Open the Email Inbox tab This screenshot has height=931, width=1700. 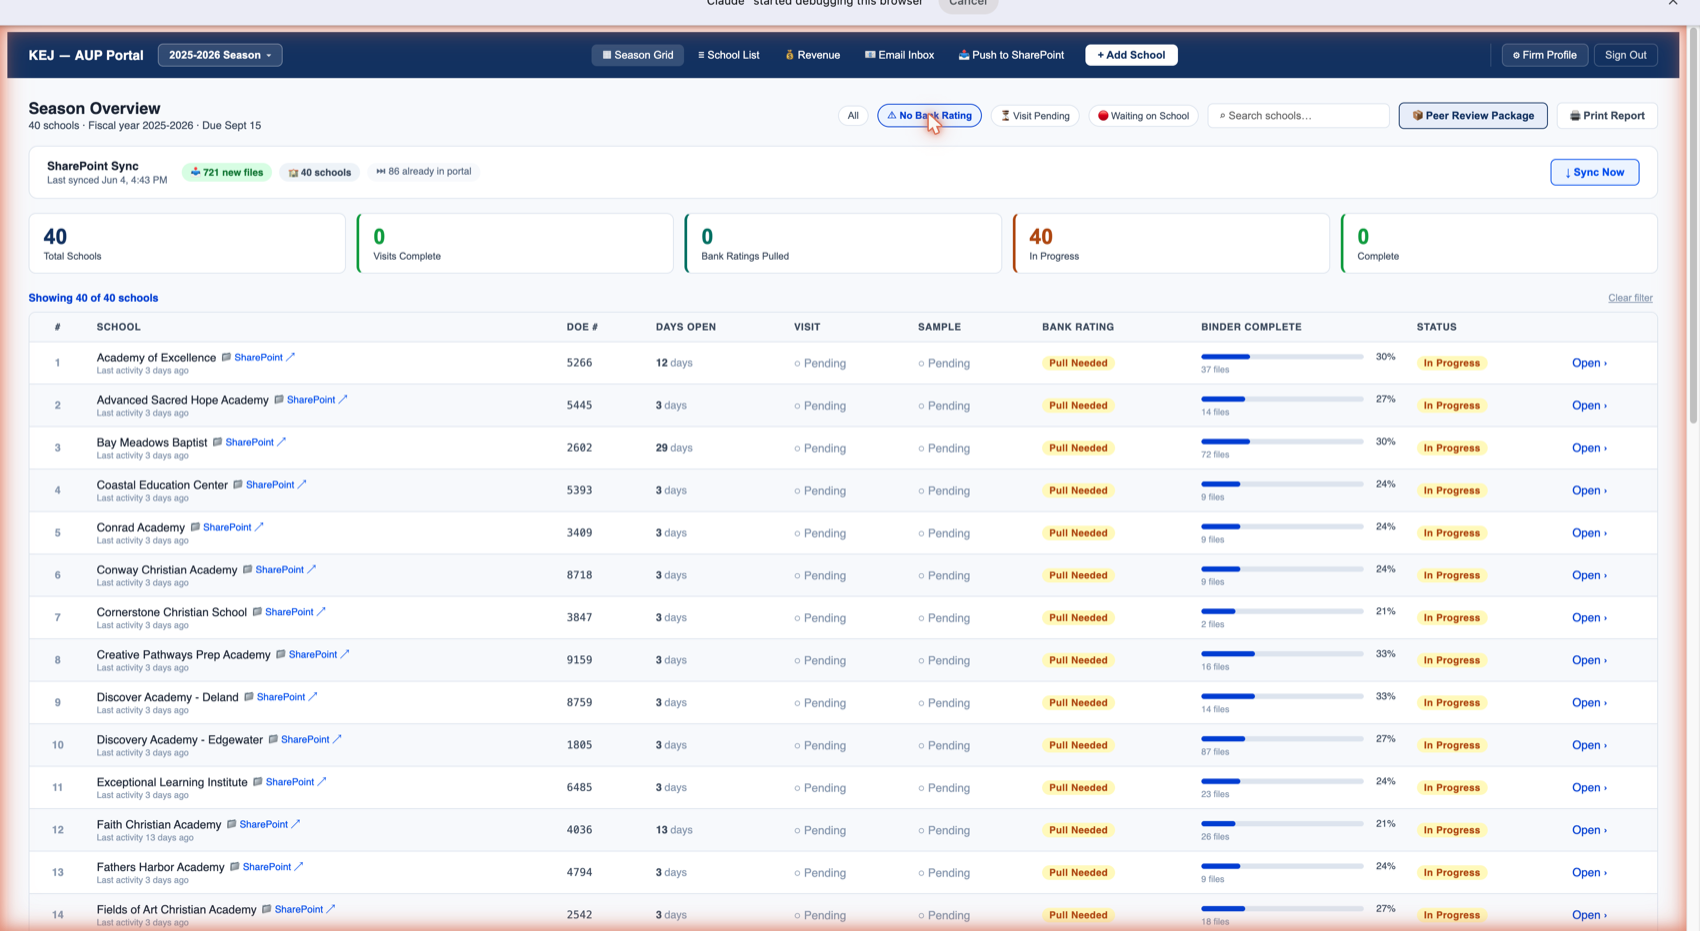[x=899, y=55]
